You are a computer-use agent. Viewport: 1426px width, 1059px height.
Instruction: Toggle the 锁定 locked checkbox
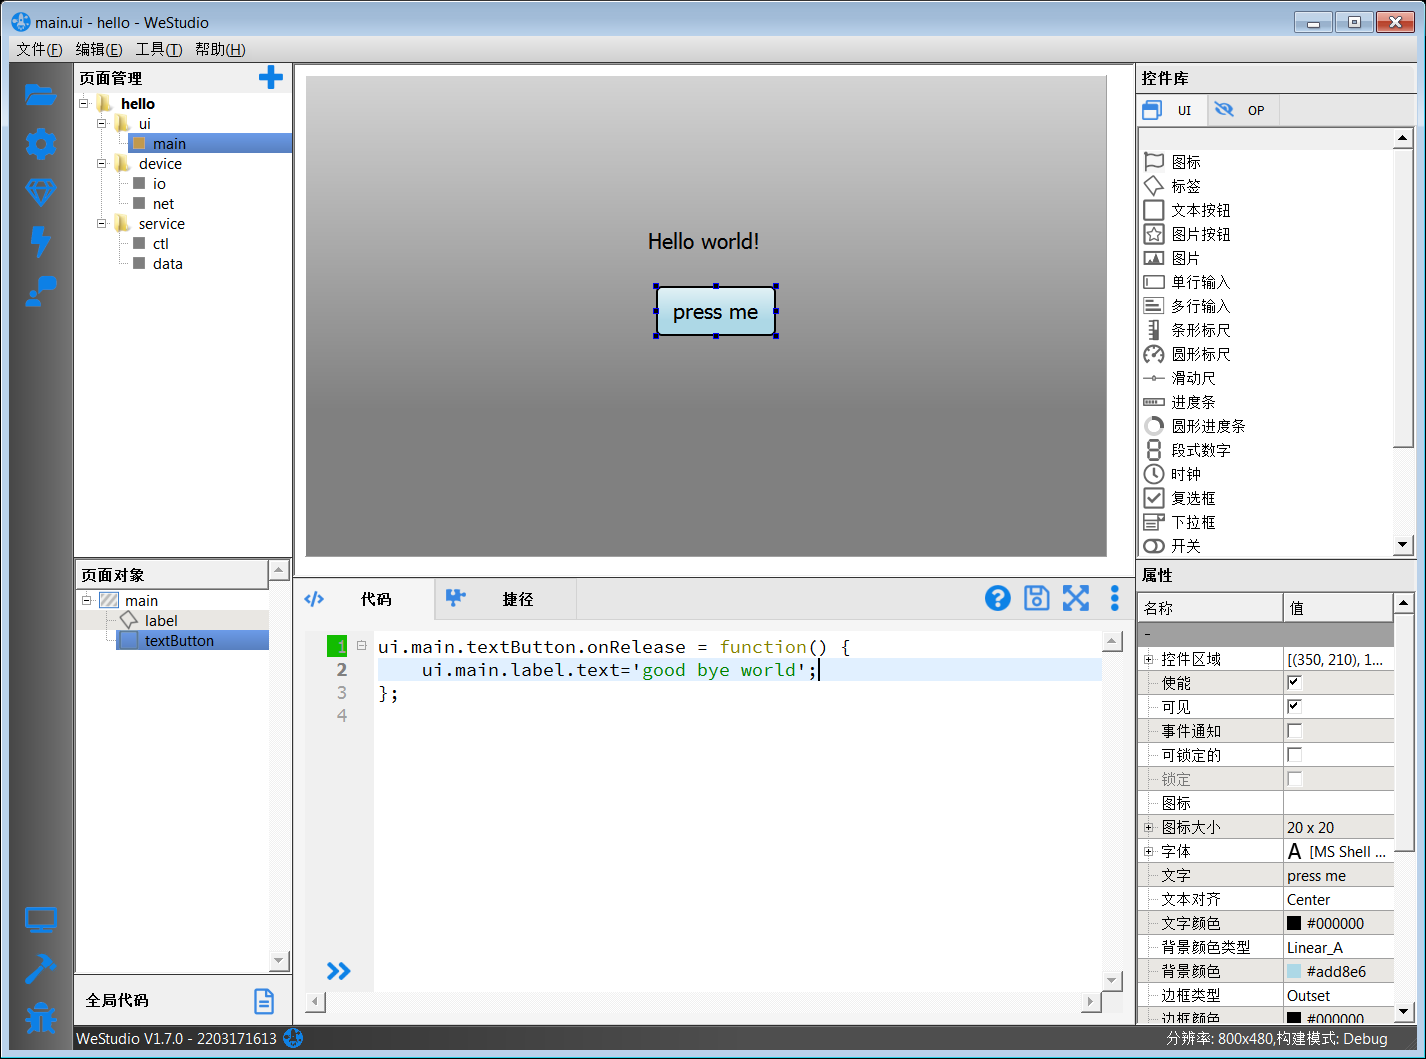coord(1294,779)
